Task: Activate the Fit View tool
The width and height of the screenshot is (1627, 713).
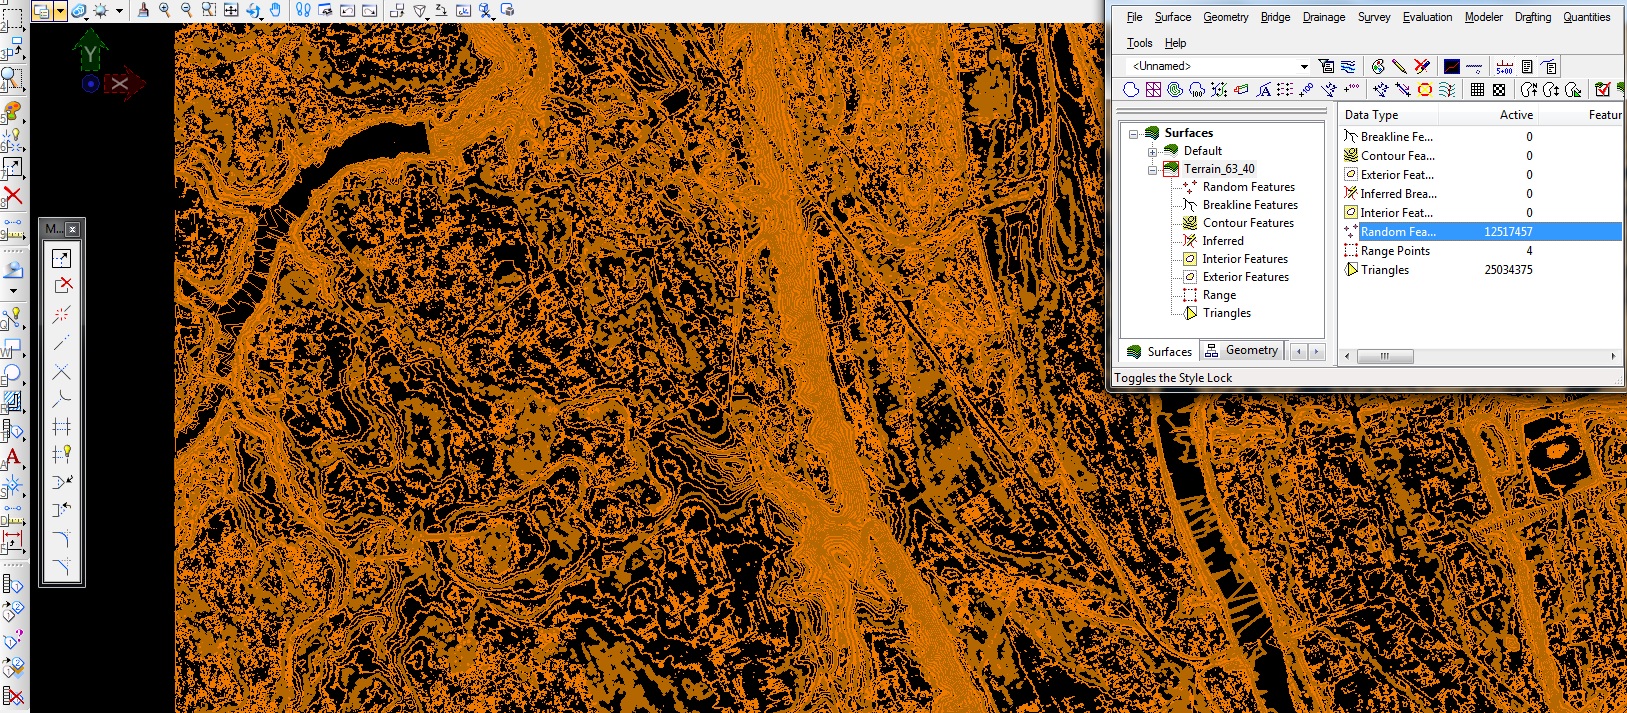Action: coord(231,10)
